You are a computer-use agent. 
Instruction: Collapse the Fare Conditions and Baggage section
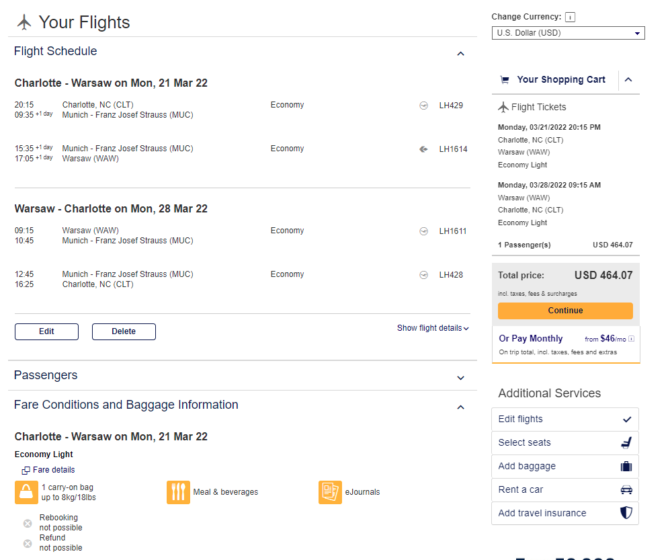point(461,407)
